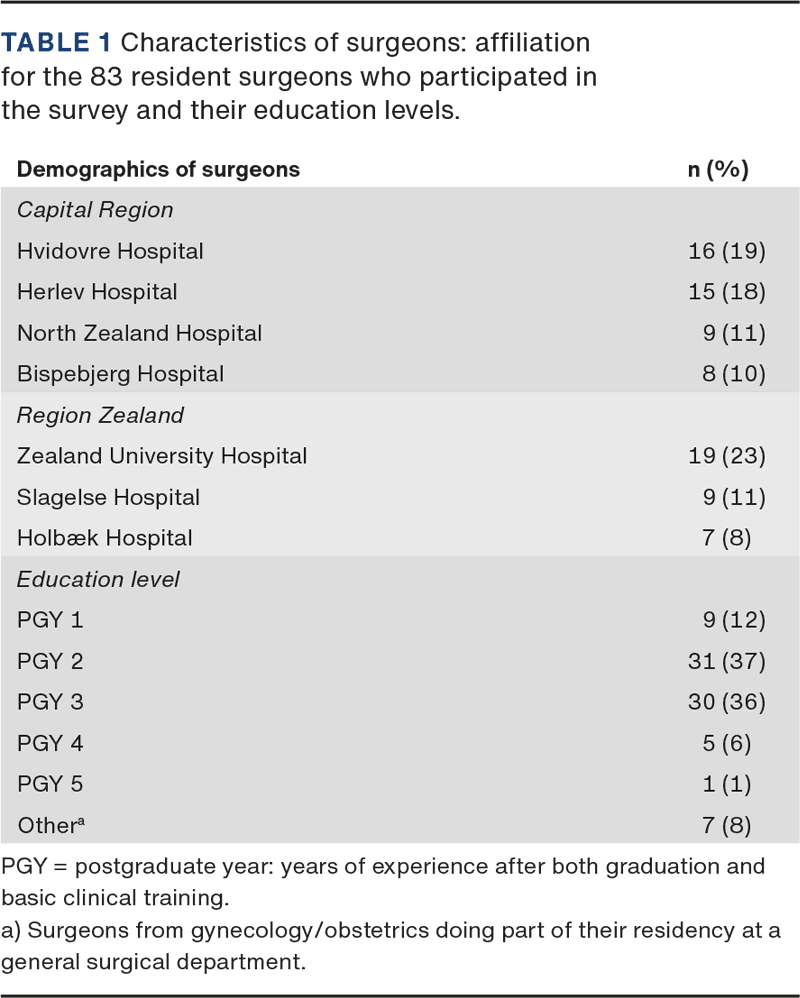Click the "Education level" section heading
The image size is (800, 998).
pos(98,579)
